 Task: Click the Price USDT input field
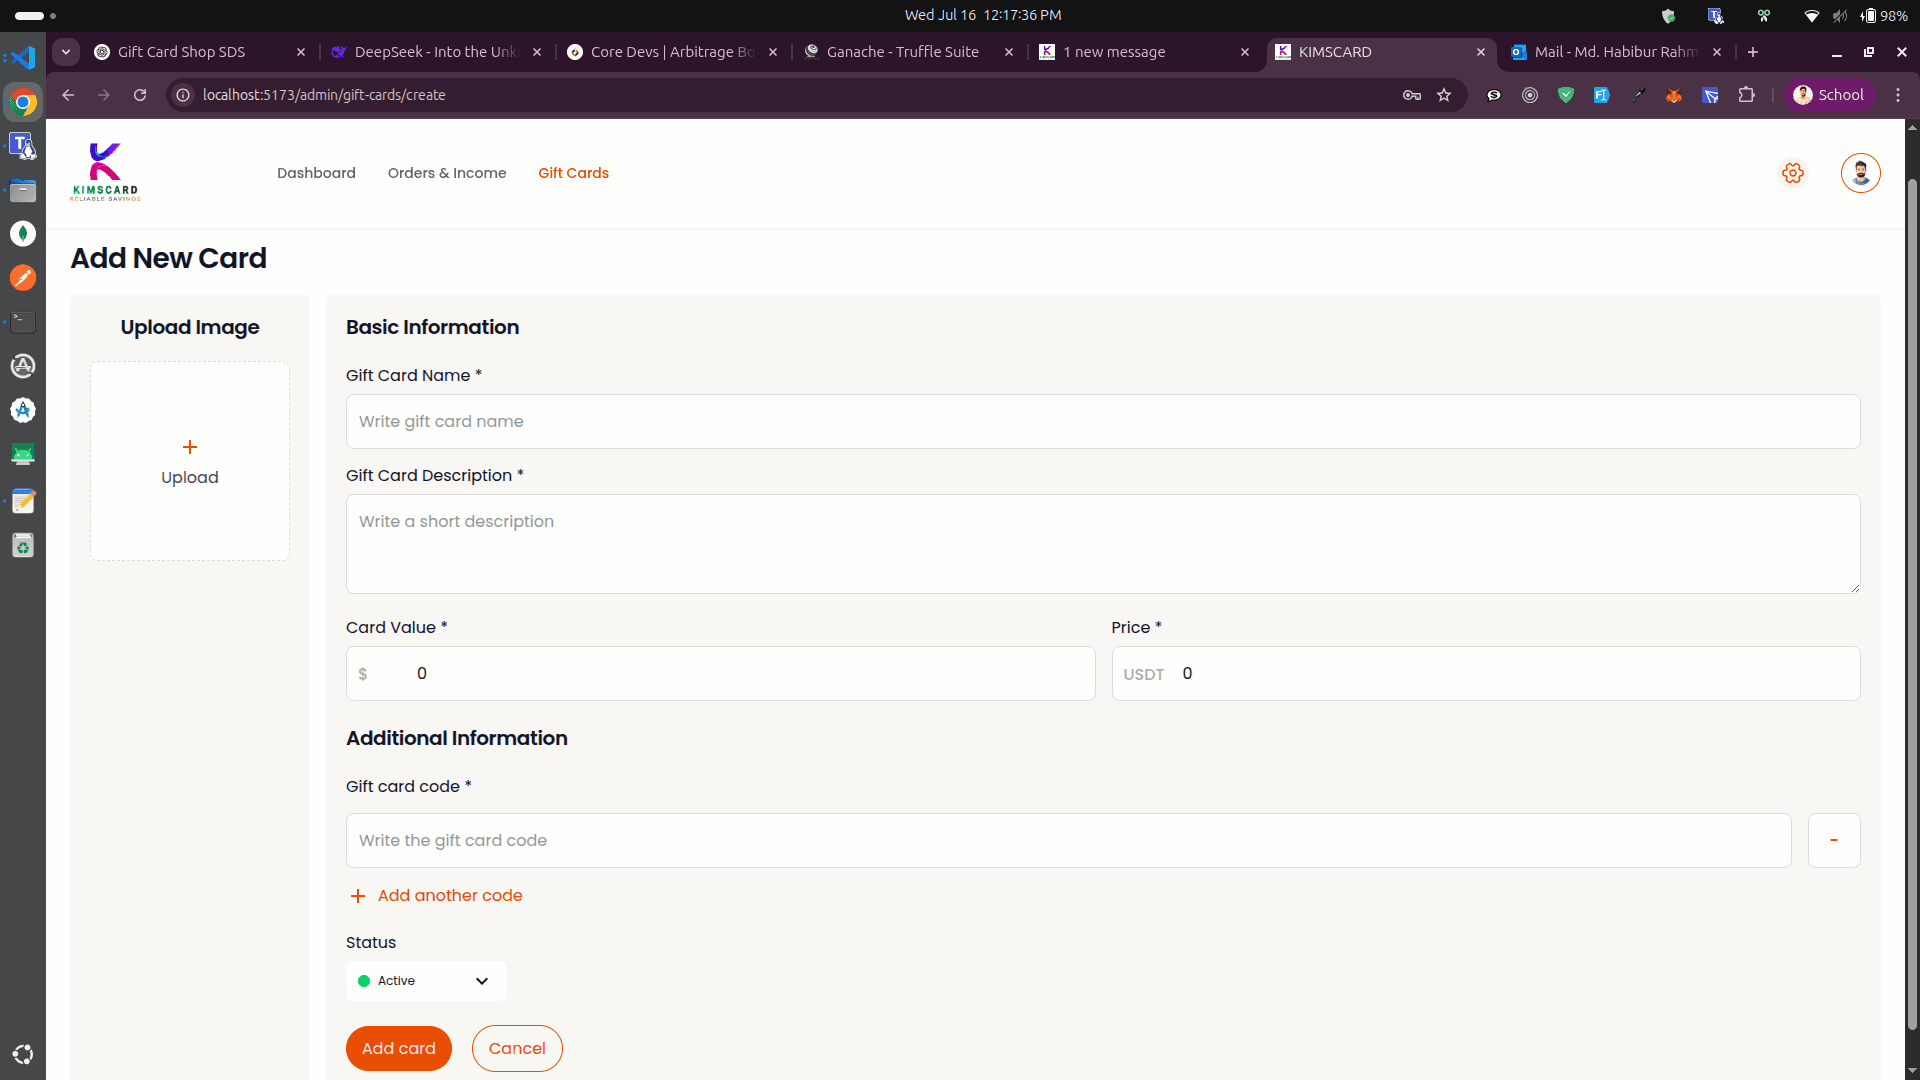(1510, 674)
